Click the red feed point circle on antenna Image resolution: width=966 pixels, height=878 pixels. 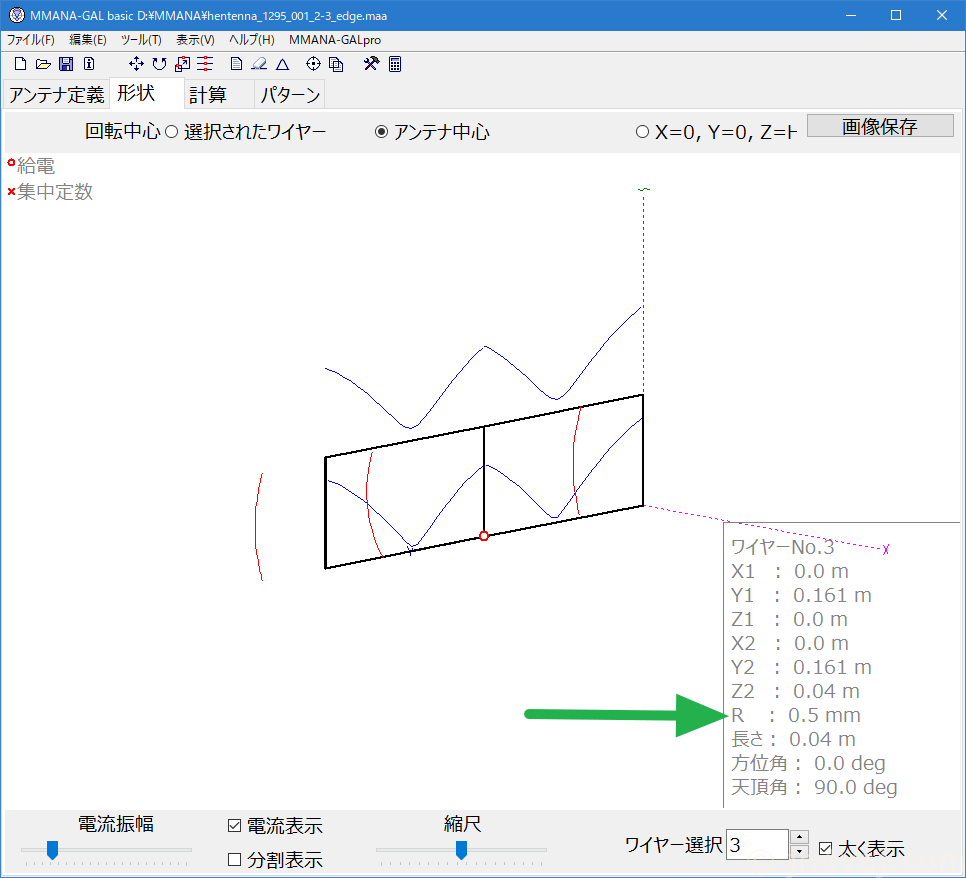pyautogui.click(x=484, y=536)
